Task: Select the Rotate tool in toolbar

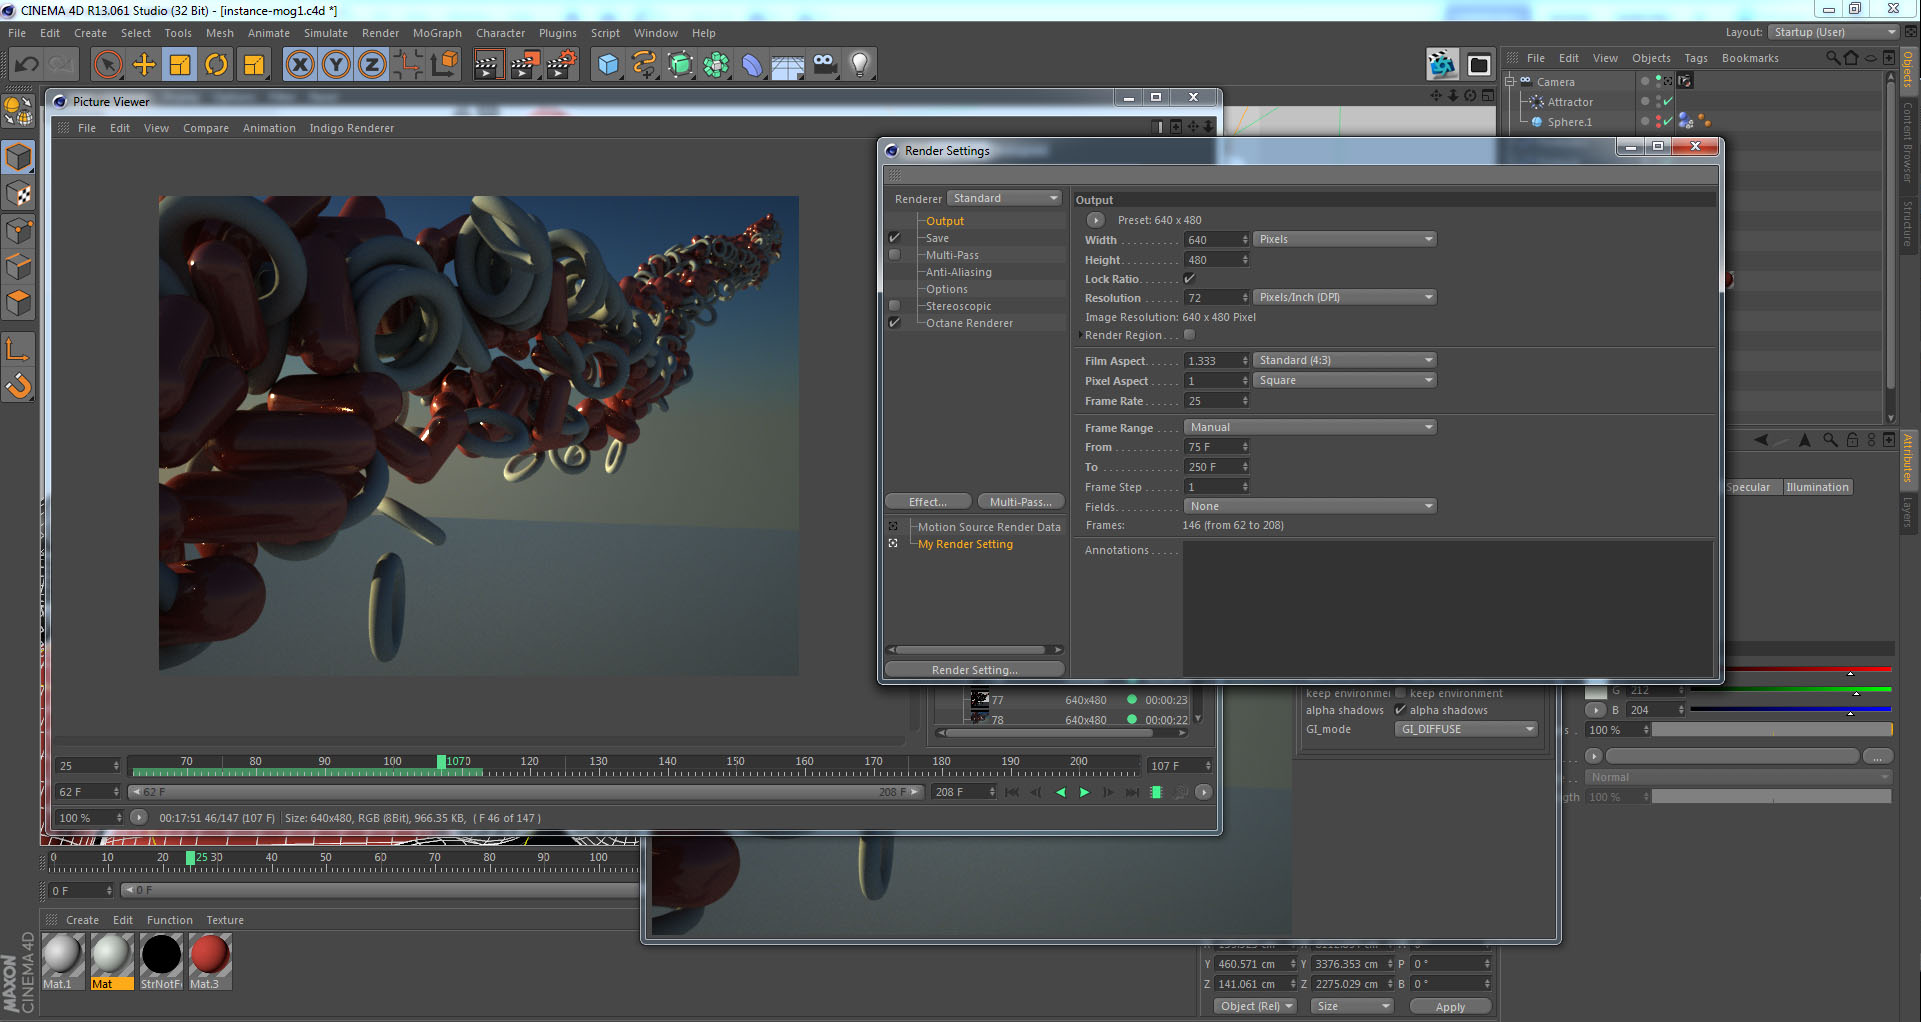Action: 216,65
